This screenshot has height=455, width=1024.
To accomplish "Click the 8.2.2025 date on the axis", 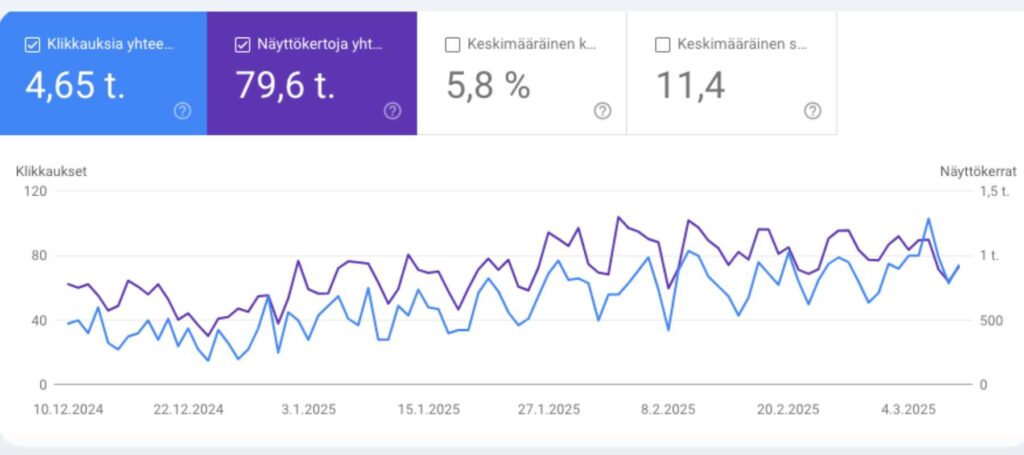I will [668, 409].
